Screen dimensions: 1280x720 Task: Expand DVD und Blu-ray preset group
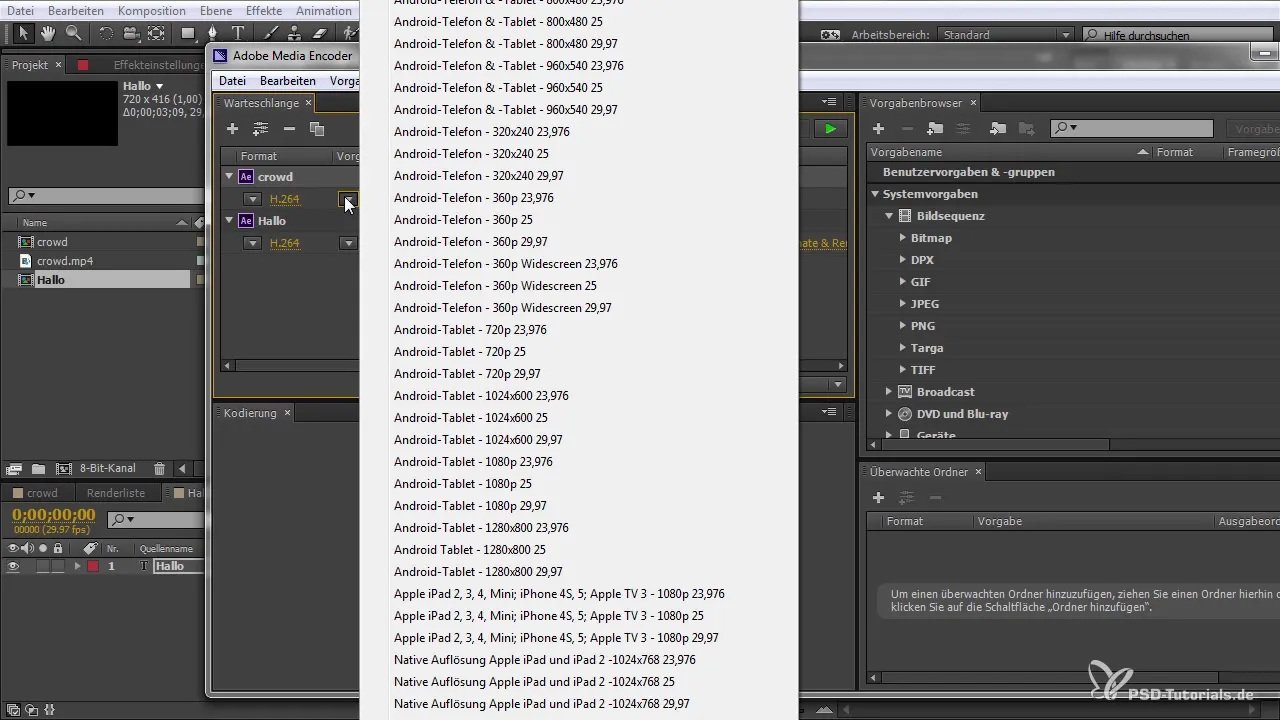coord(889,414)
